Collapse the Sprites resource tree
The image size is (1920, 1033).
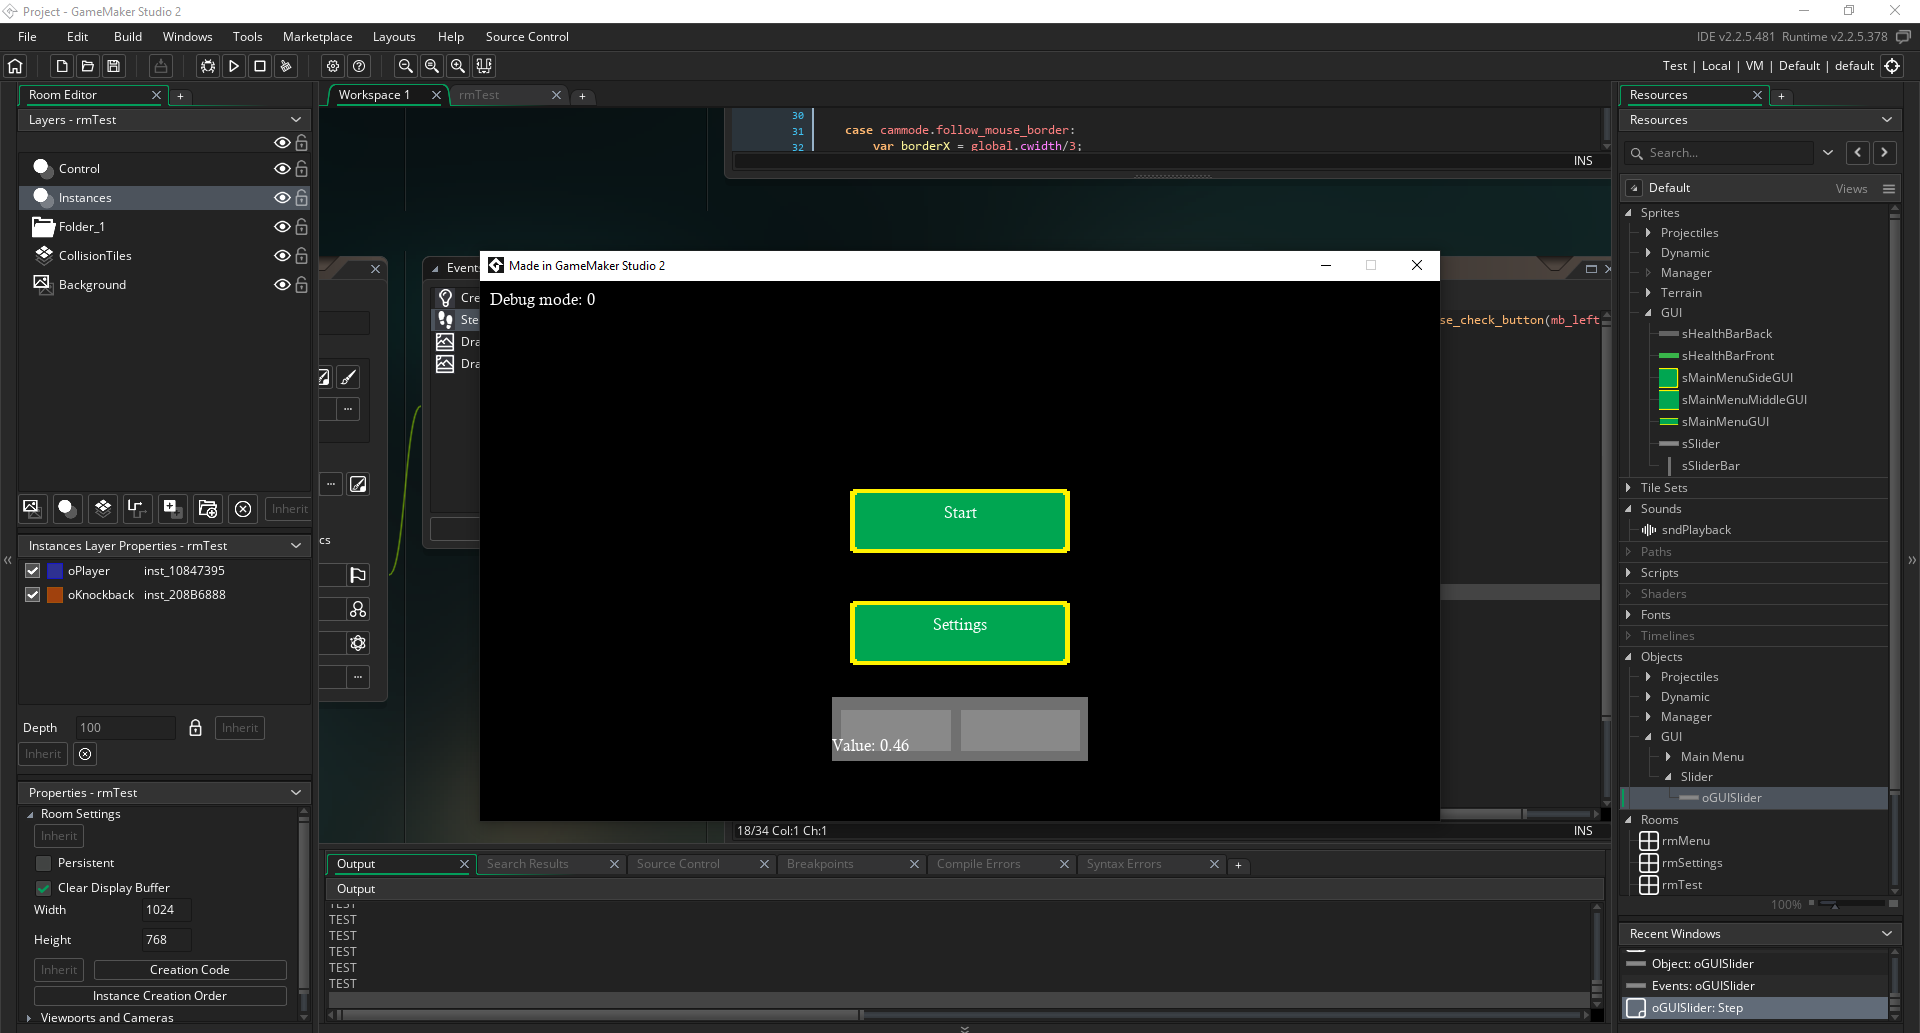pyautogui.click(x=1629, y=213)
